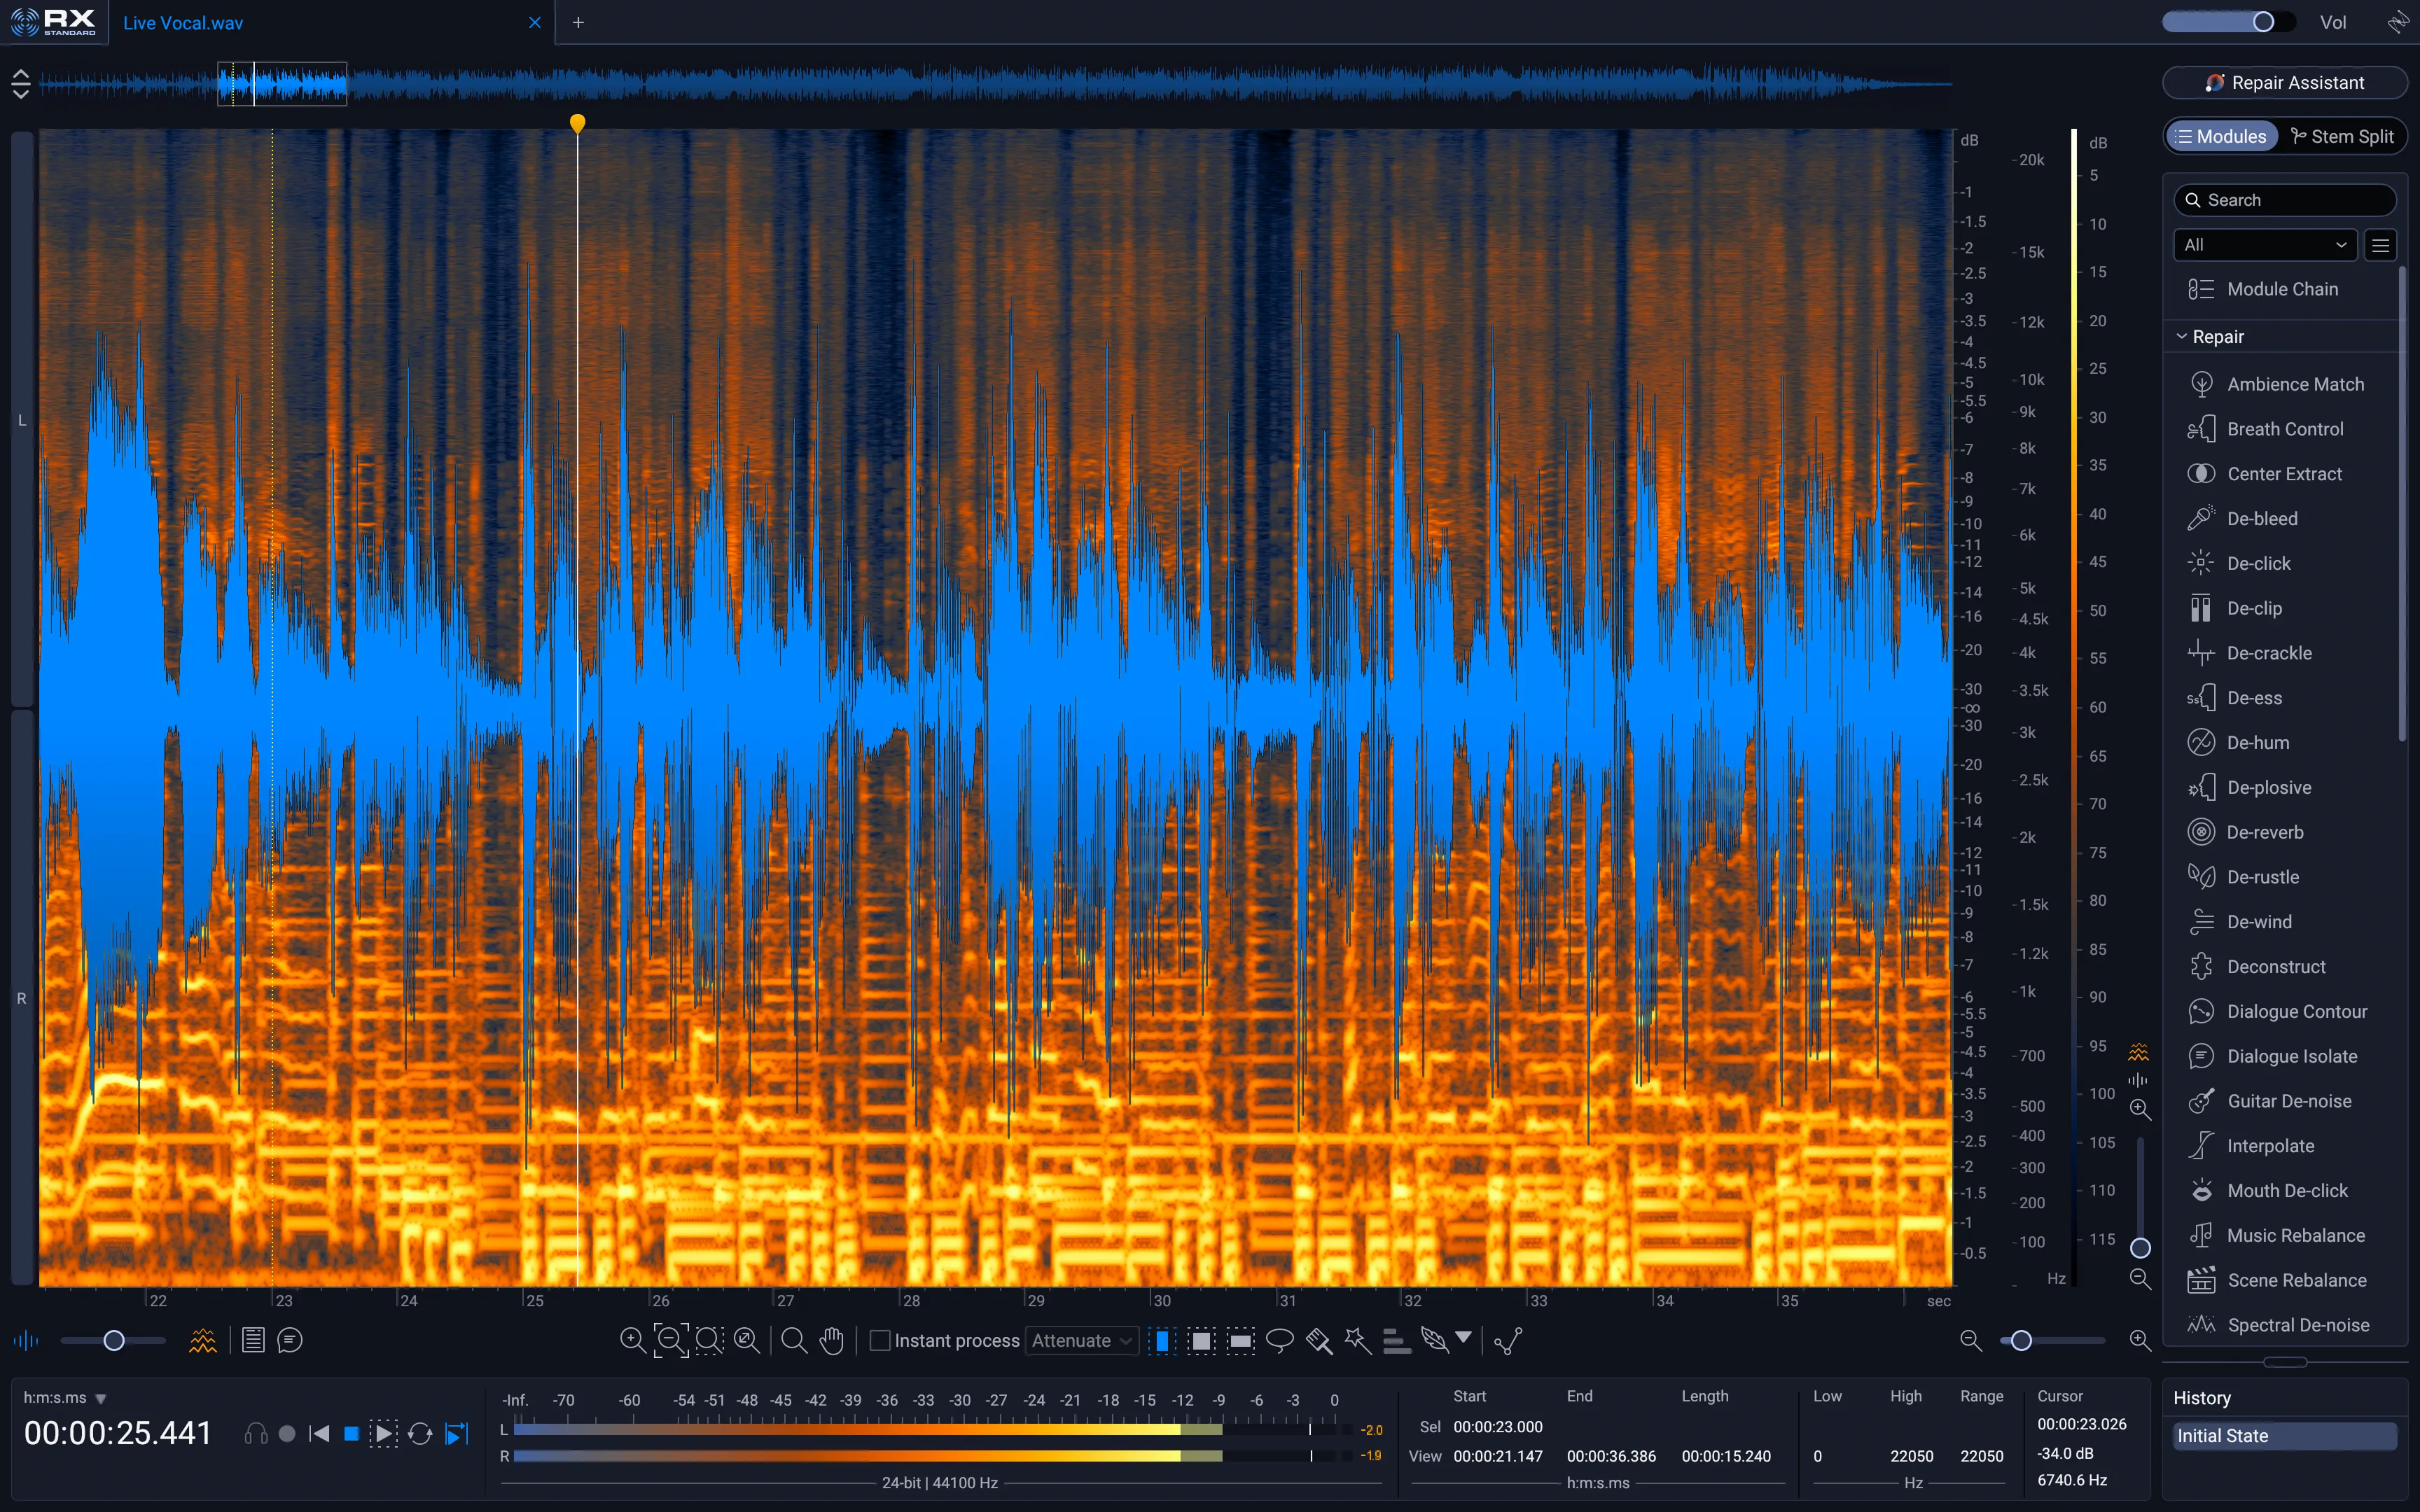Select the Hand tool for panning
The width and height of the screenshot is (2420, 1512).
click(x=832, y=1340)
